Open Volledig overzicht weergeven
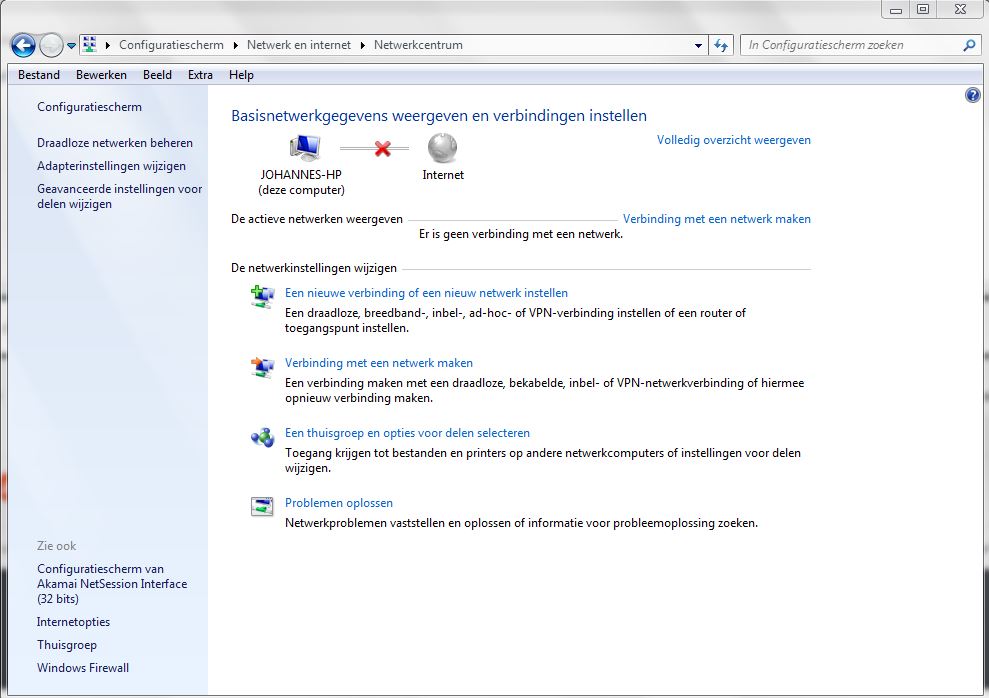This screenshot has height=698, width=989. [x=734, y=140]
